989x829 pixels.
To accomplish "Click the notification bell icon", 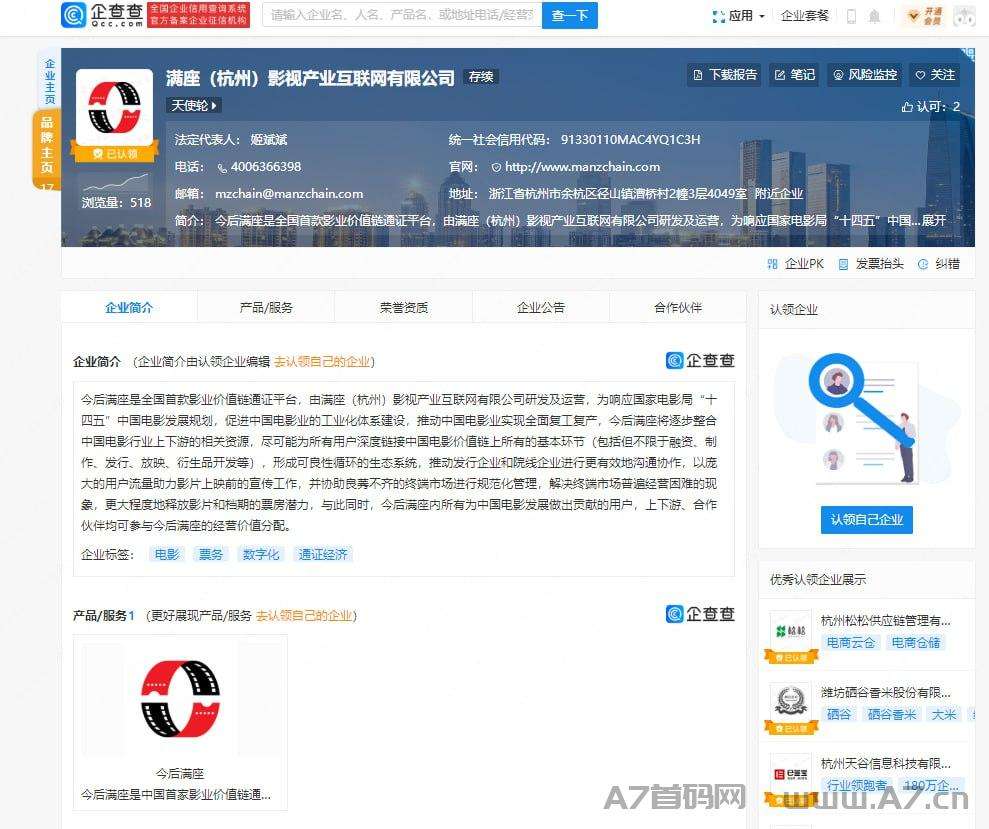I will coord(874,16).
